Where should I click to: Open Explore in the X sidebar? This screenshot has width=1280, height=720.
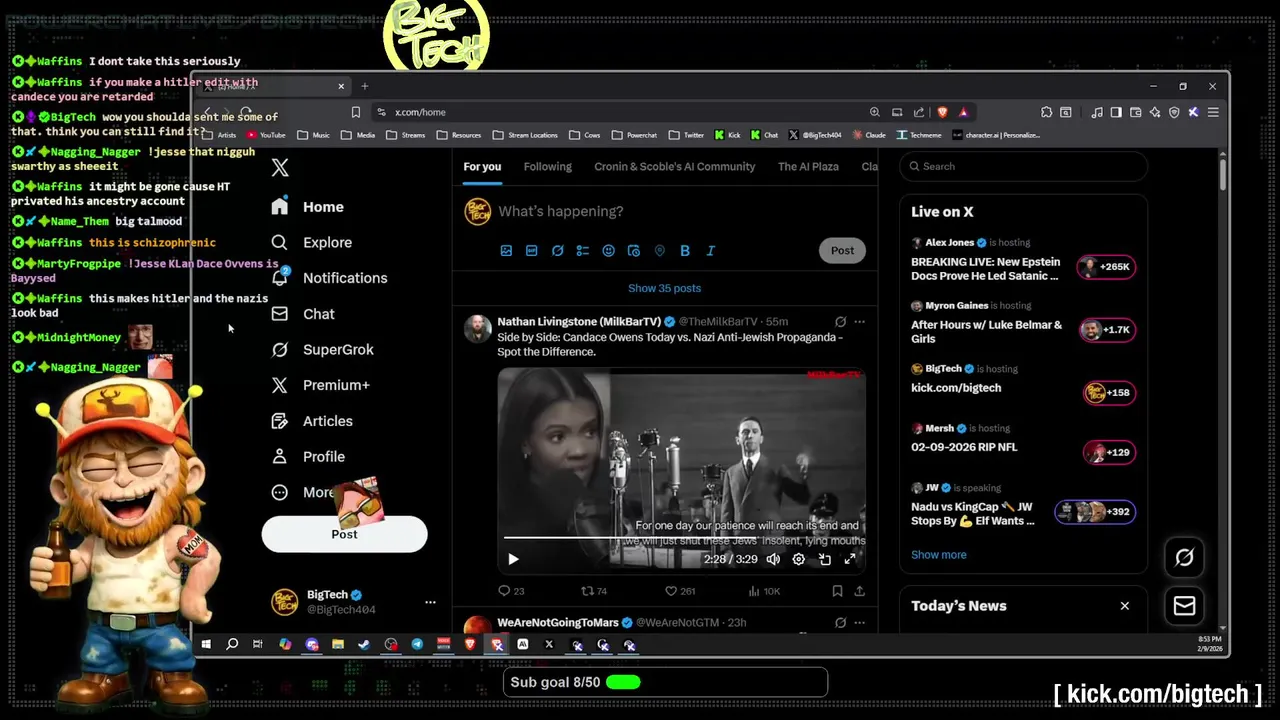coord(312,242)
